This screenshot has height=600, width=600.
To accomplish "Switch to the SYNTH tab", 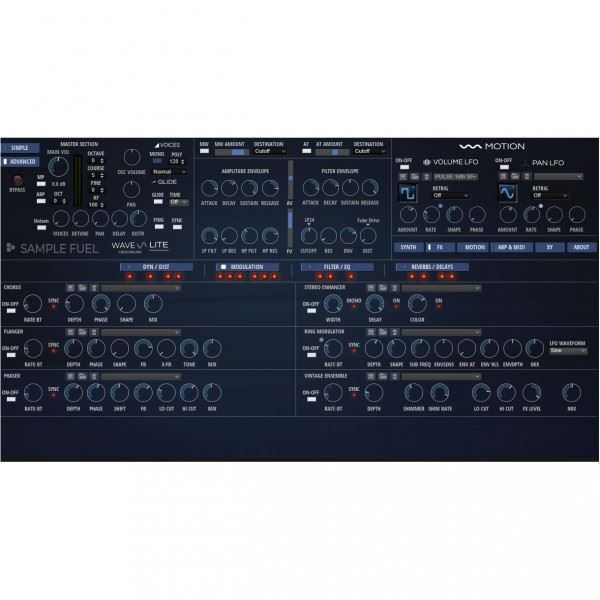I will [x=408, y=247].
